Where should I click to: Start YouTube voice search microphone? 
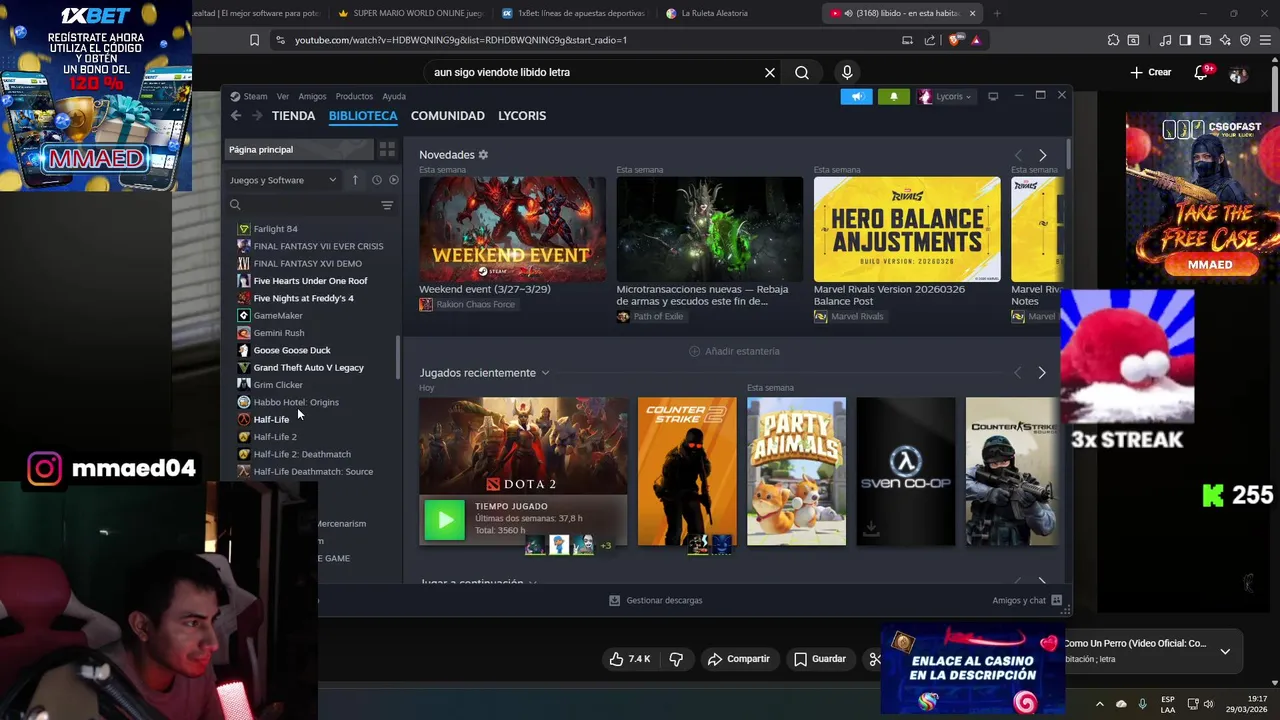(847, 72)
